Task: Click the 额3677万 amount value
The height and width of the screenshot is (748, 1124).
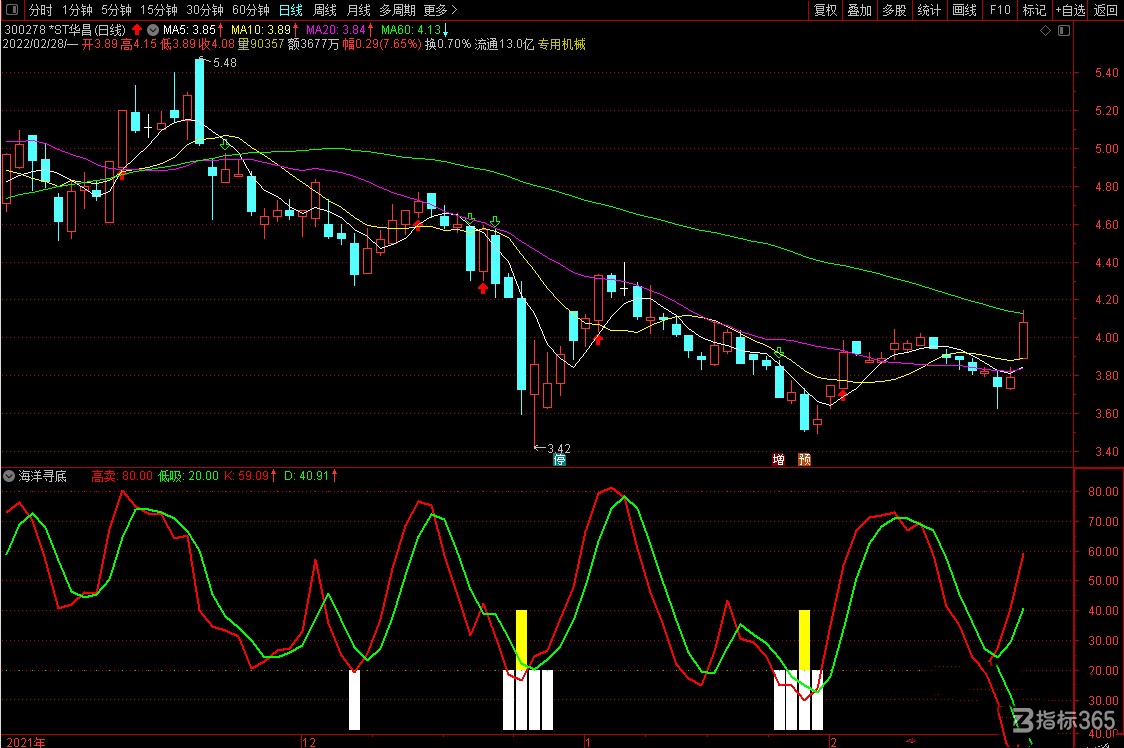Action: click(313, 44)
